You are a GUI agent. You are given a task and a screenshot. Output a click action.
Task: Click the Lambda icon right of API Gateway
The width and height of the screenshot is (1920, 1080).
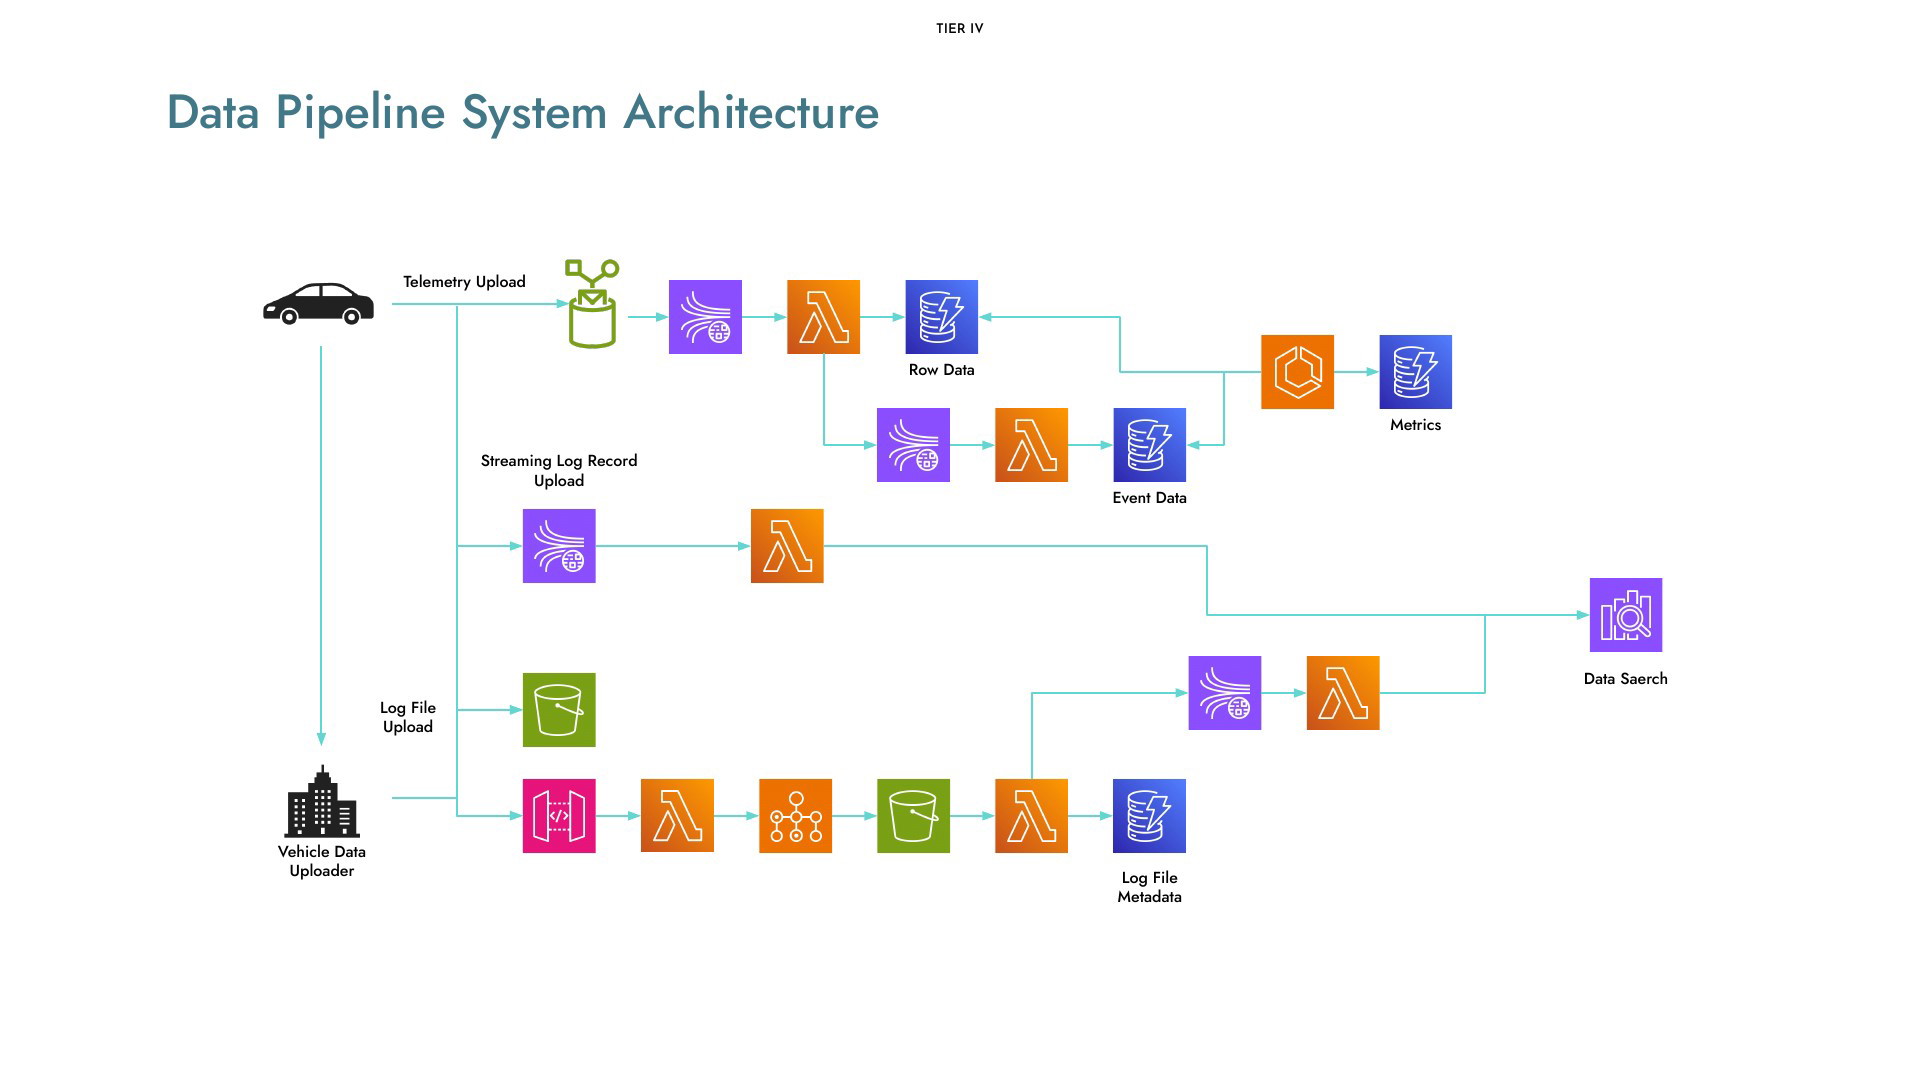677,816
